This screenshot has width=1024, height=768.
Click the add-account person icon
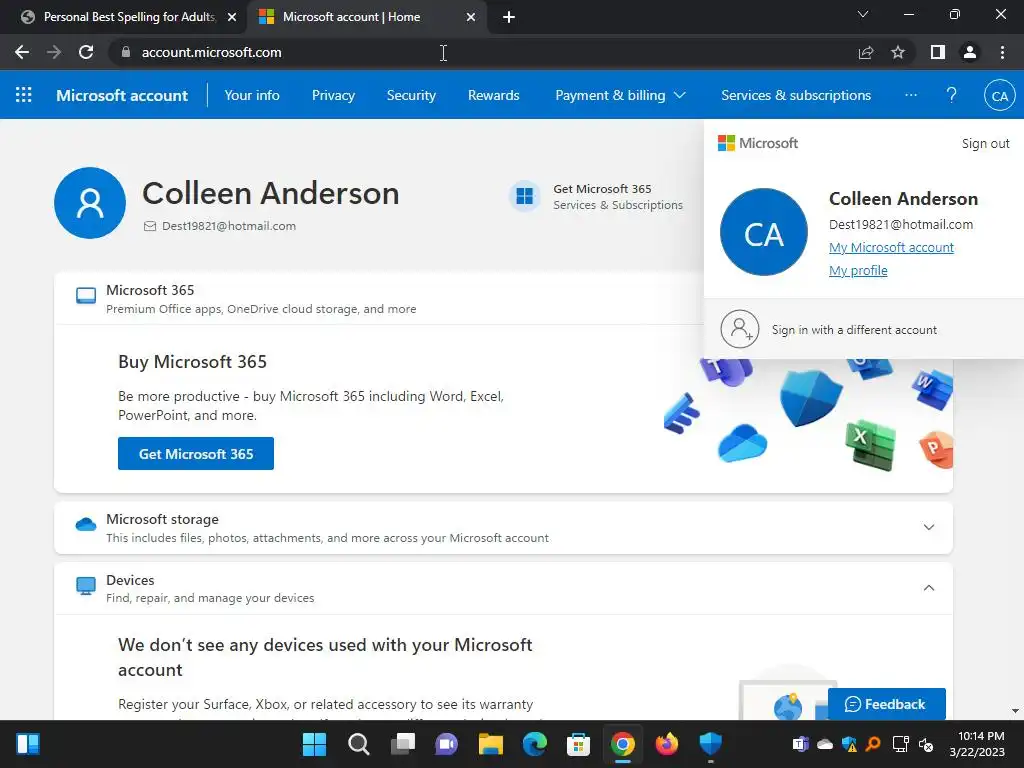(x=740, y=328)
